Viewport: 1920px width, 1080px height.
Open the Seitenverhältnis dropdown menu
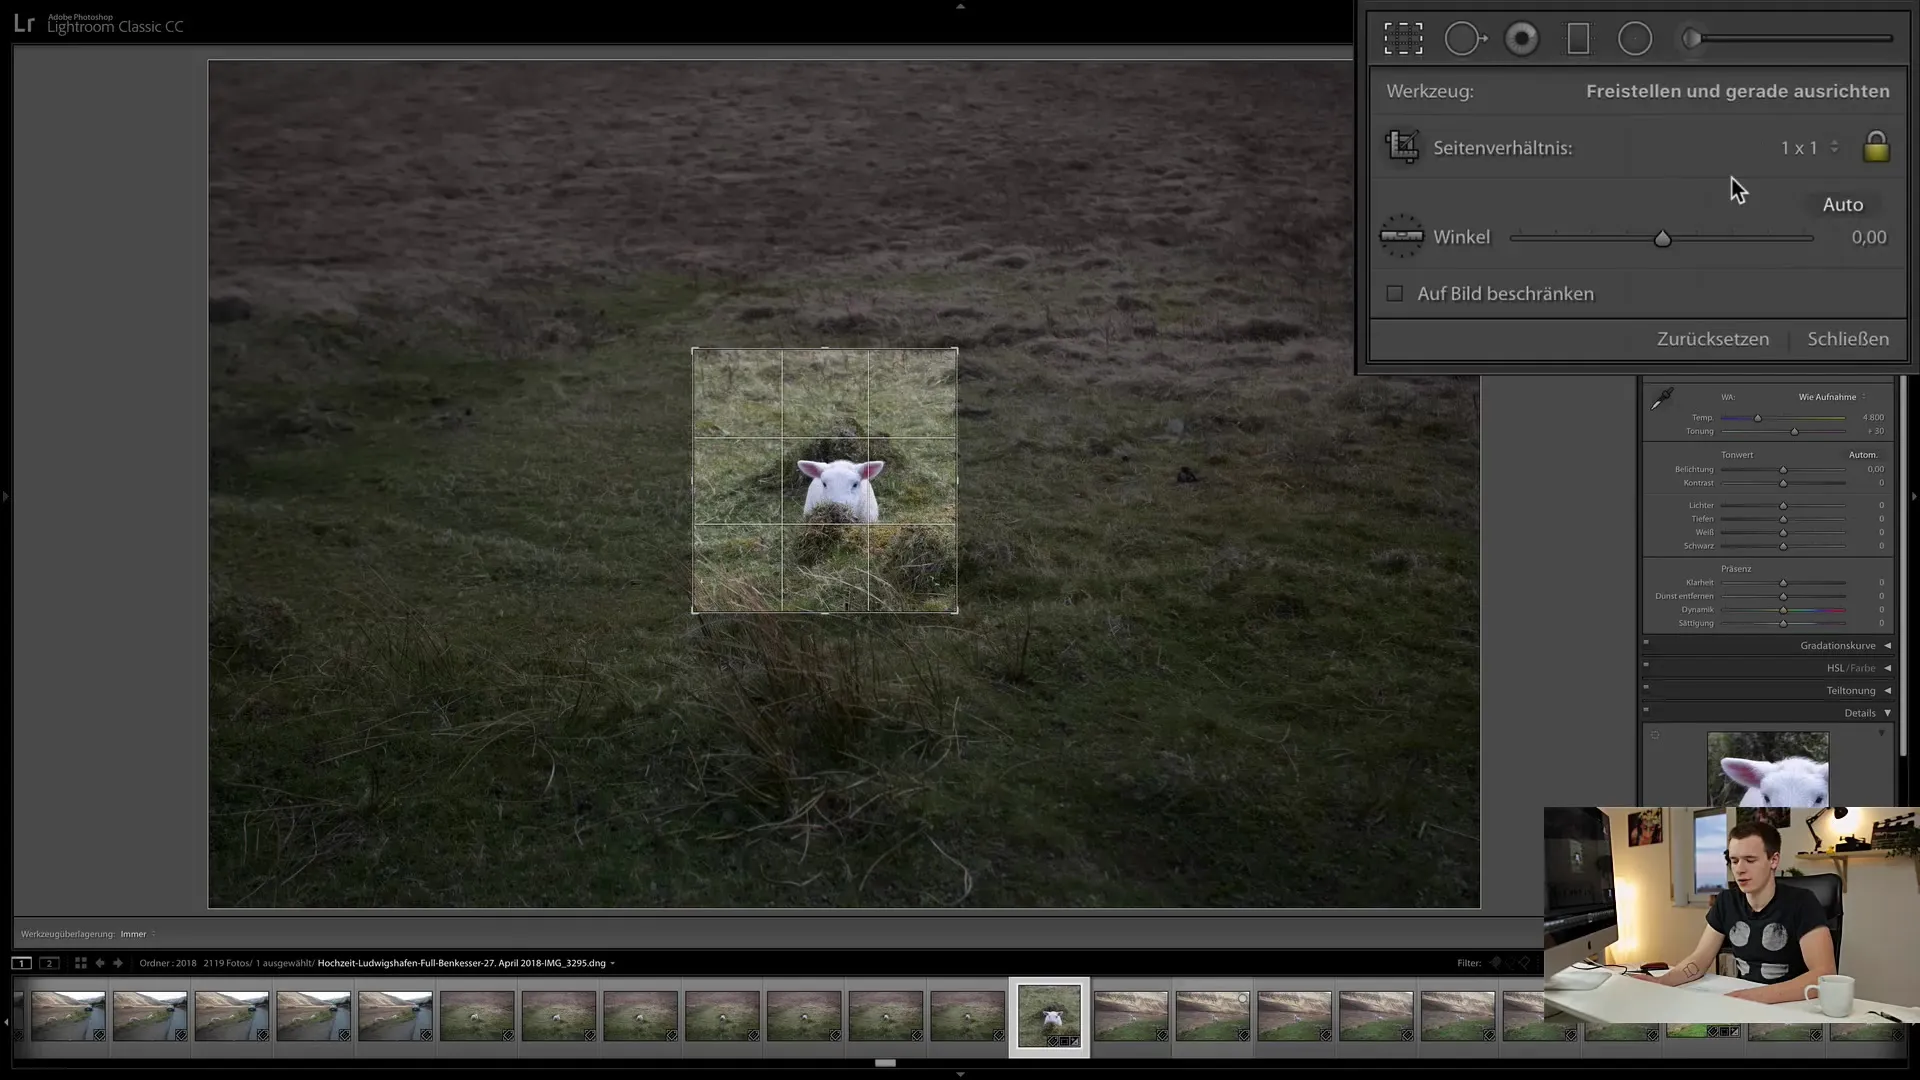[x=1807, y=146]
